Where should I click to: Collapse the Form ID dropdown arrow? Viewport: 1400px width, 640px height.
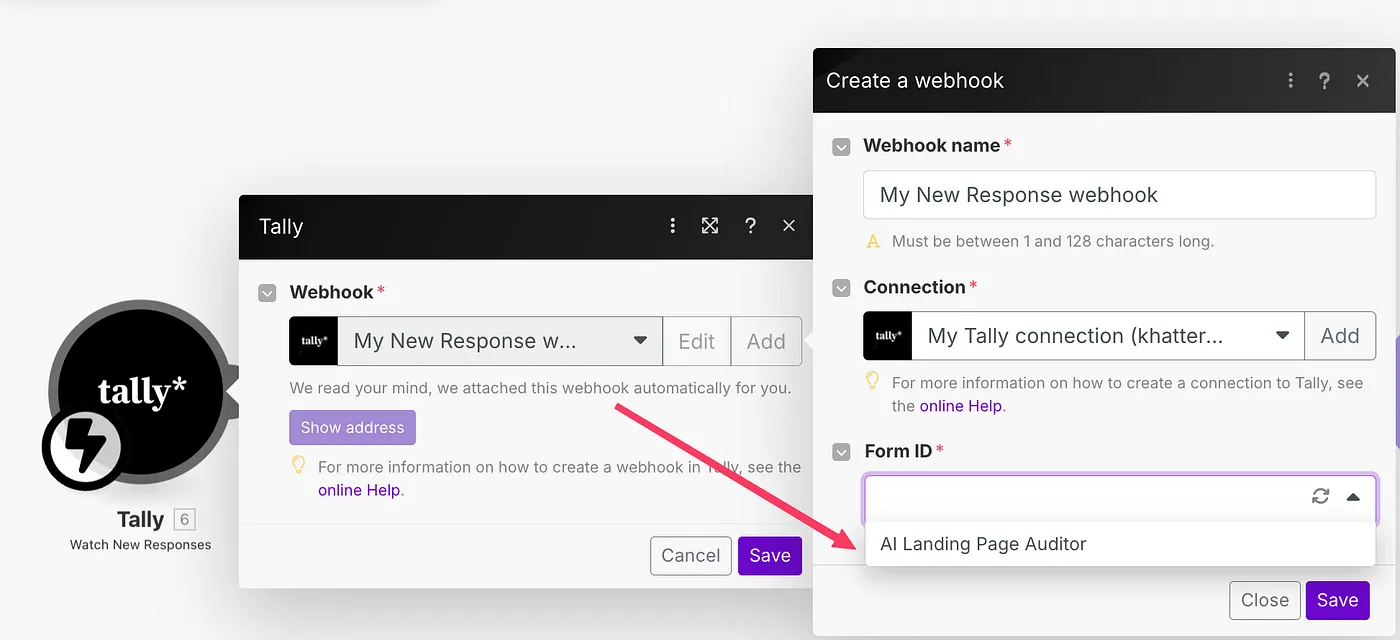point(1353,496)
